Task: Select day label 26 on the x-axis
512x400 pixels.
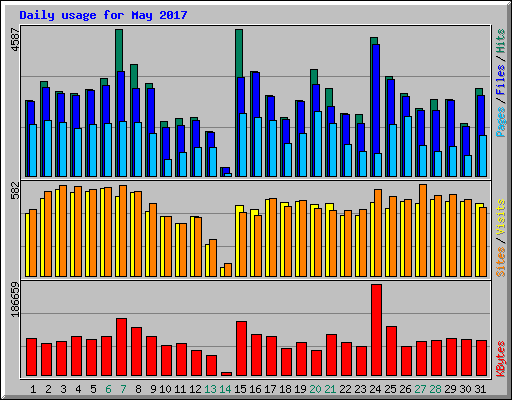Action: pos(405,389)
